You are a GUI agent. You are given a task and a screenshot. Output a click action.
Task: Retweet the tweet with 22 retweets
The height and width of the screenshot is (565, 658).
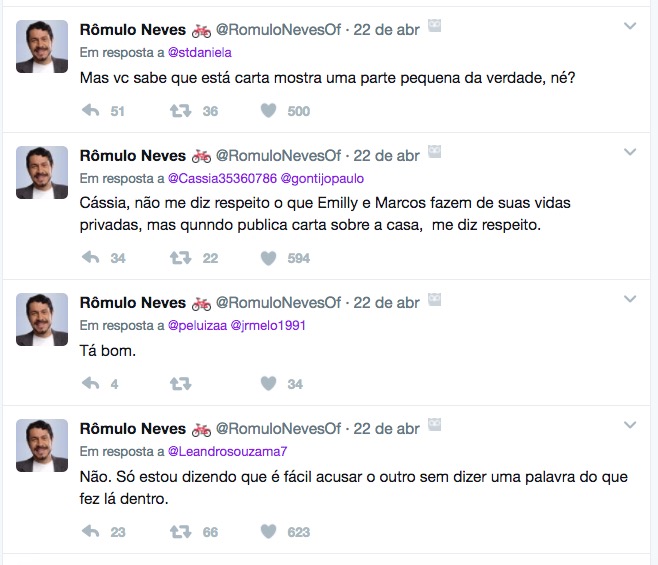(180, 258)
